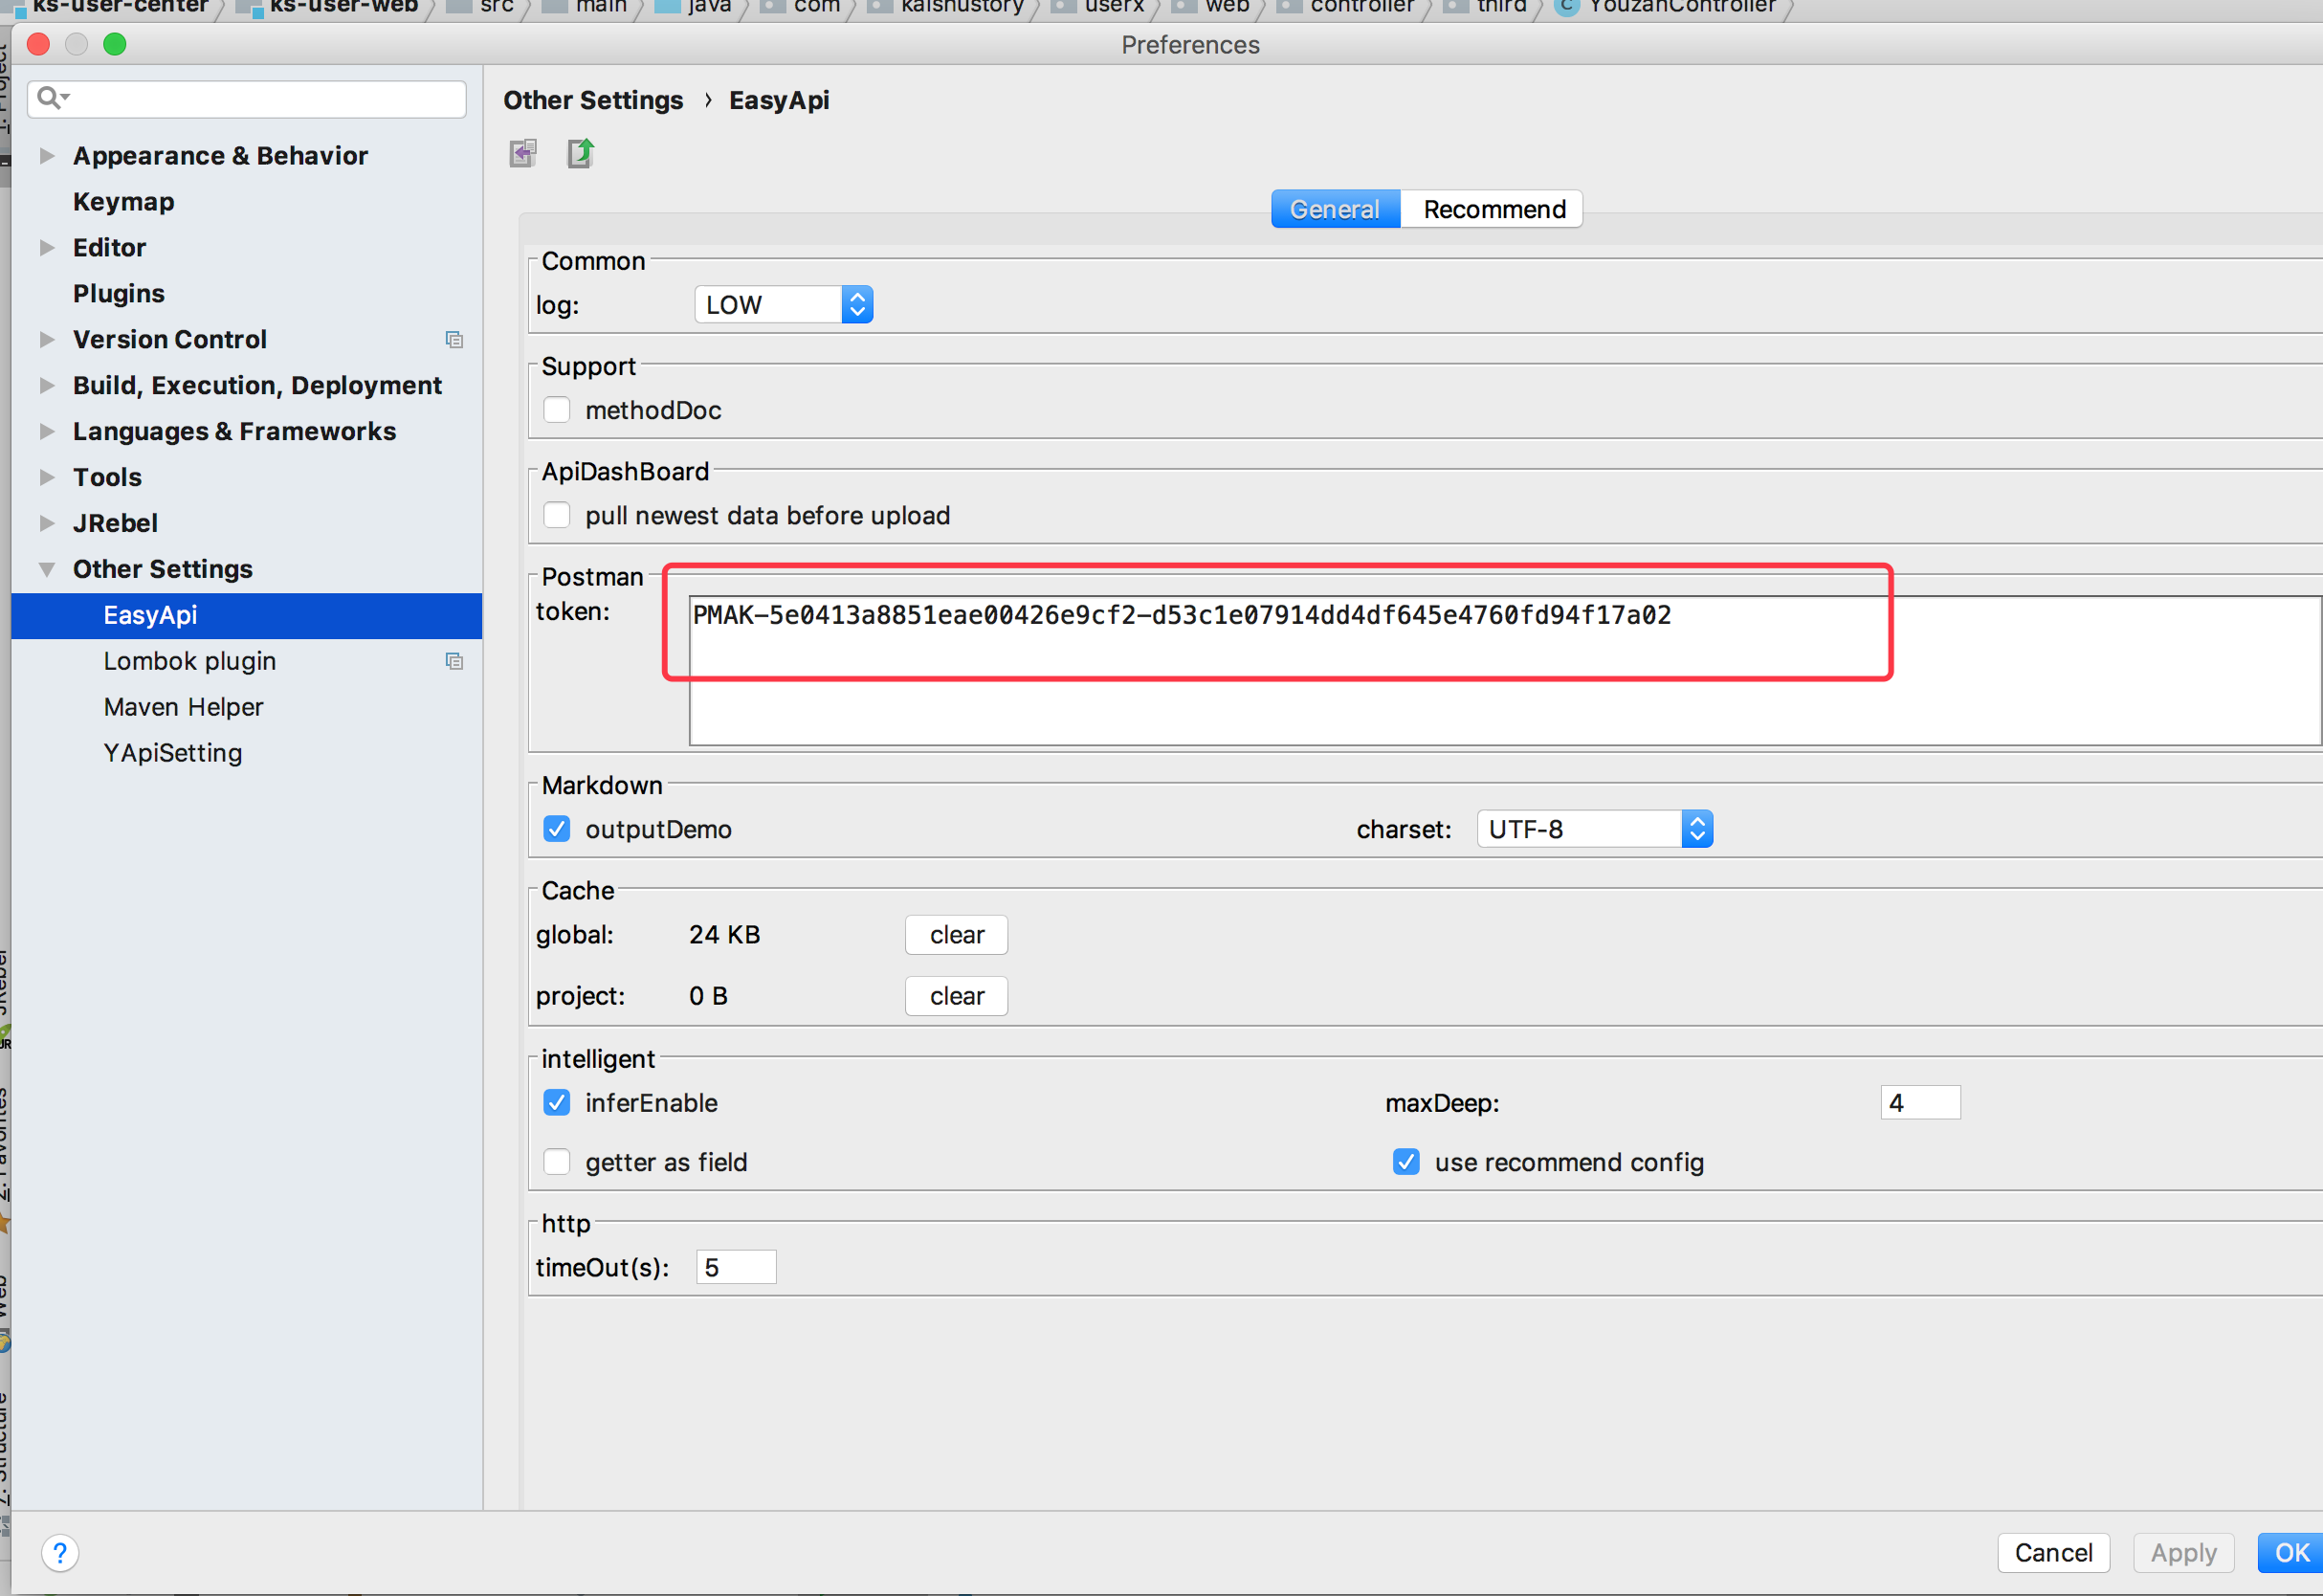The width and height of the screenshot is (2323, 1596).
Task: Toggle the outputDemo checkbox
Action: point(560,828)
